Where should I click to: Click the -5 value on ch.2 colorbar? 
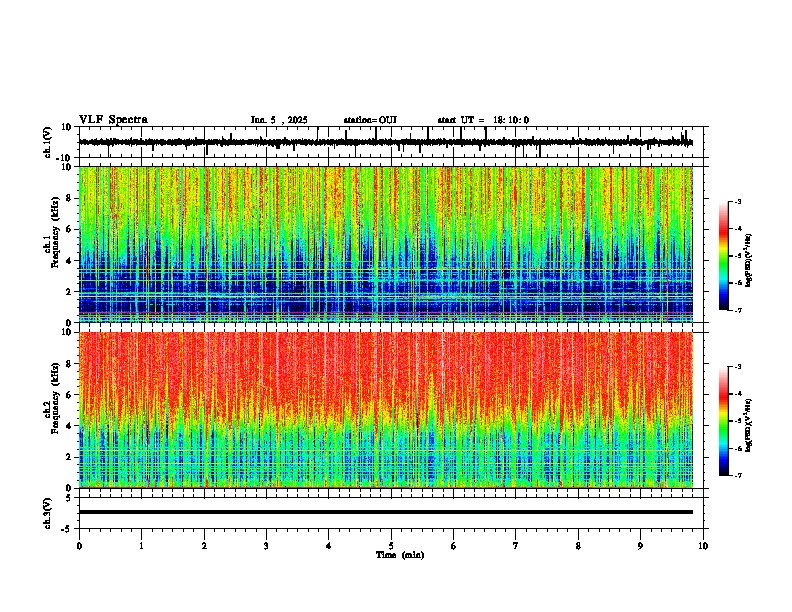tap(738, 421)
